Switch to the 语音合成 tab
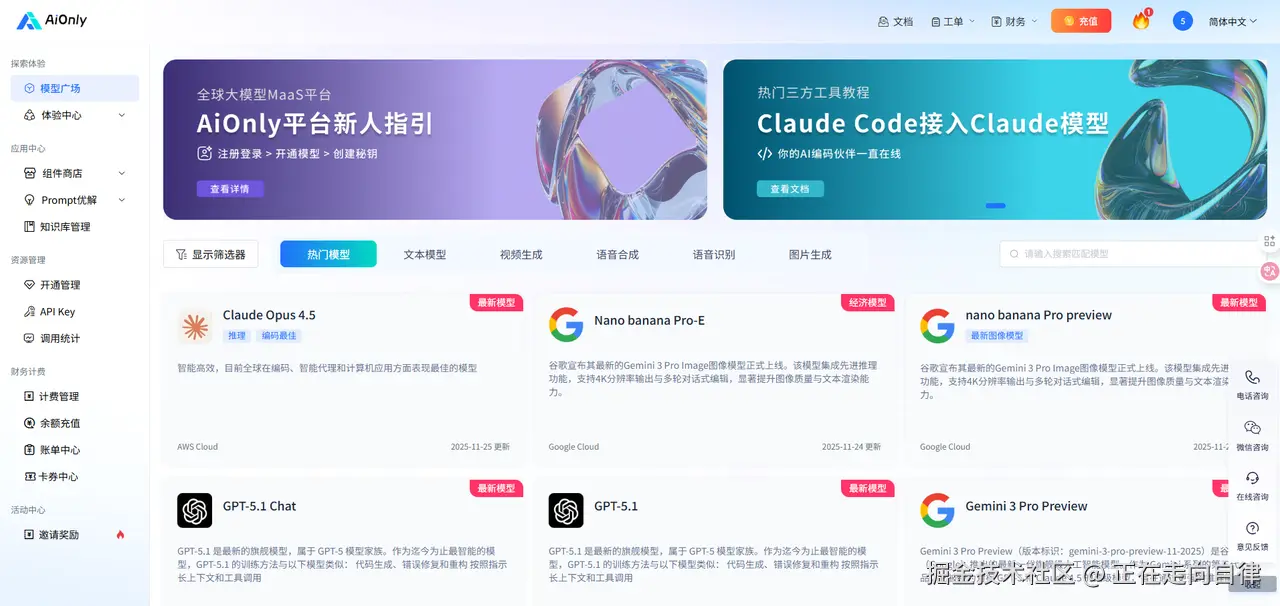The image size is (1280, 606). [x=617, y=254]
